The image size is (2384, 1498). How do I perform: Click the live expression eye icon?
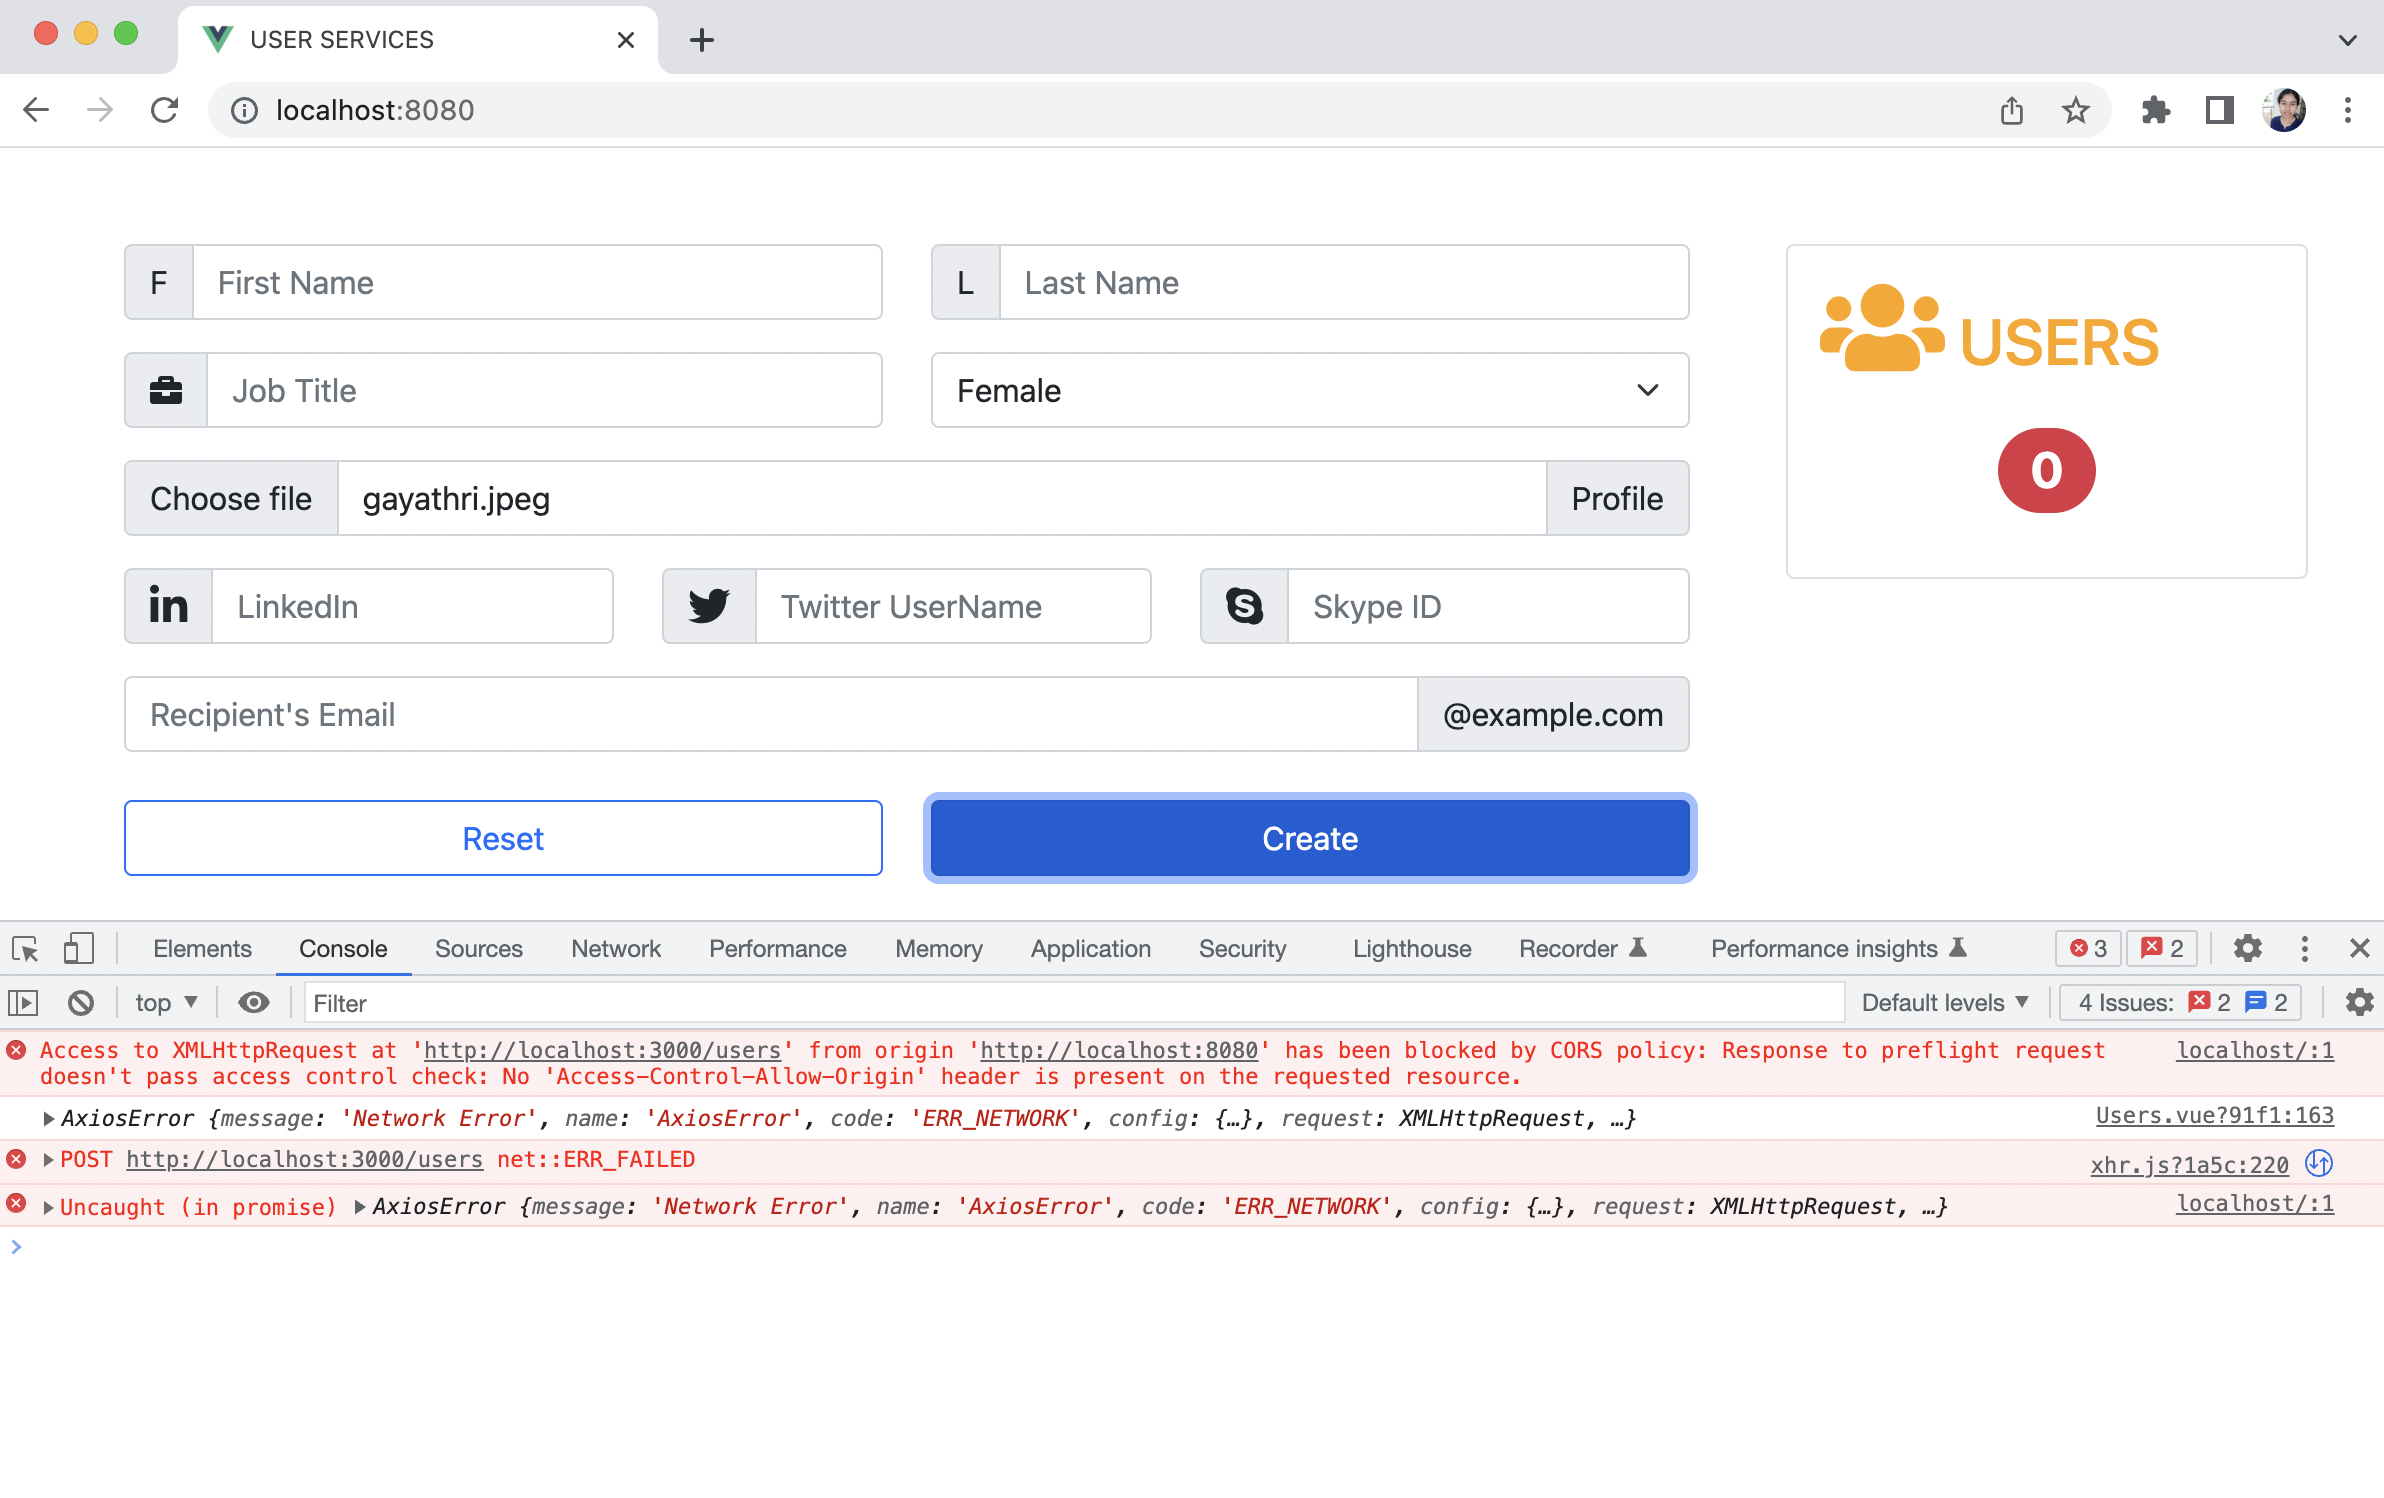[x=254, y=1002]
